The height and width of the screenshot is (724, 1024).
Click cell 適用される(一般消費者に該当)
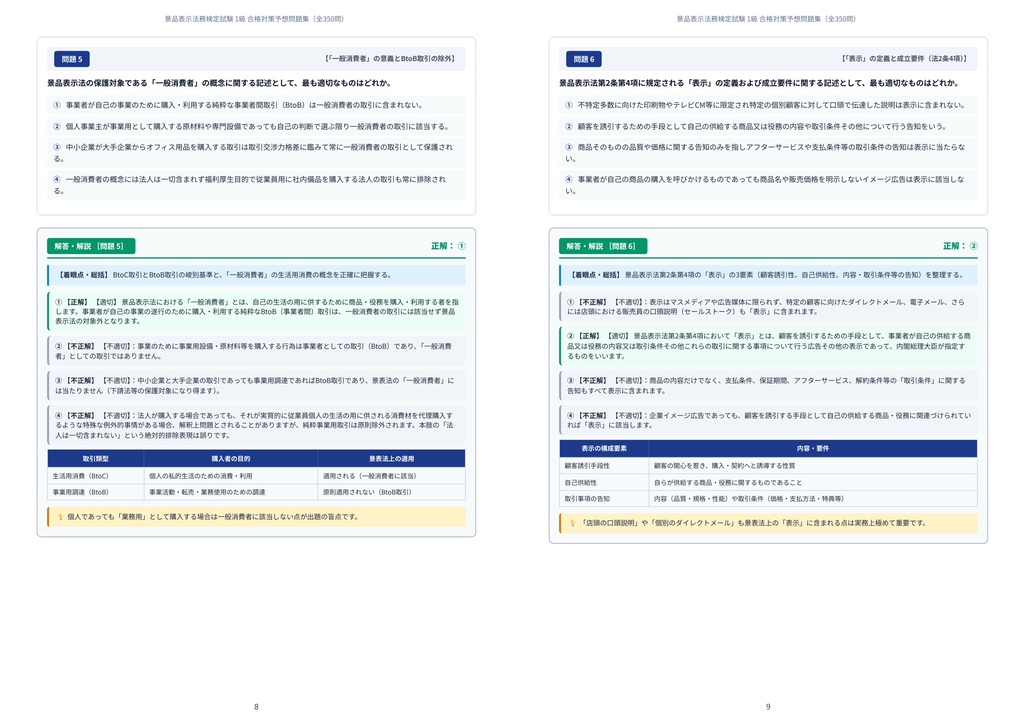(x=391, y=476)
